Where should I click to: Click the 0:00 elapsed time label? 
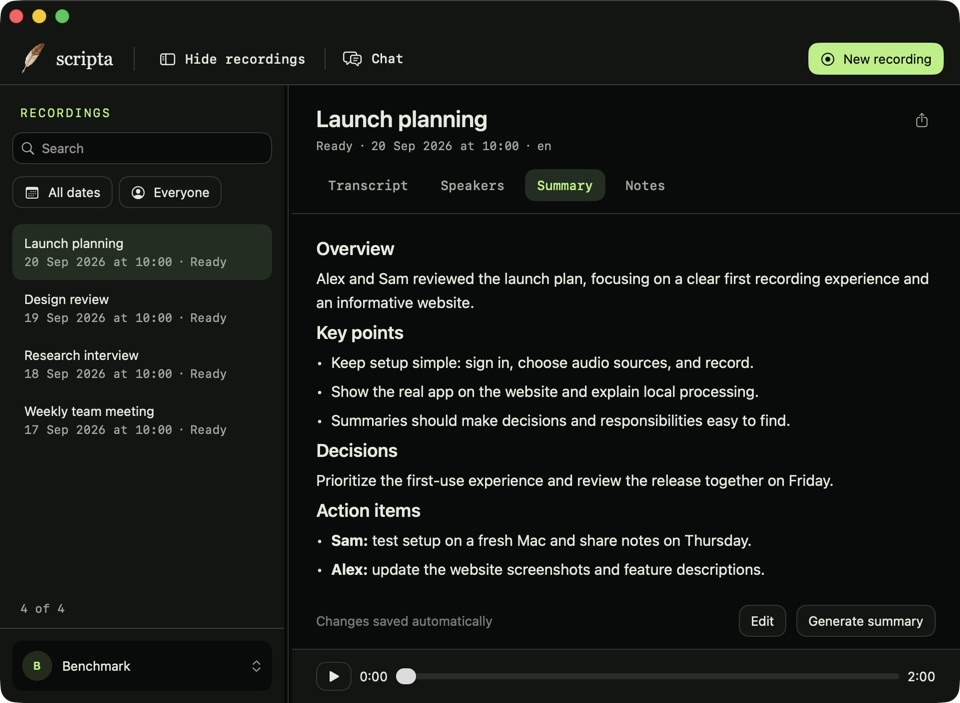click(x=373, y=677)
